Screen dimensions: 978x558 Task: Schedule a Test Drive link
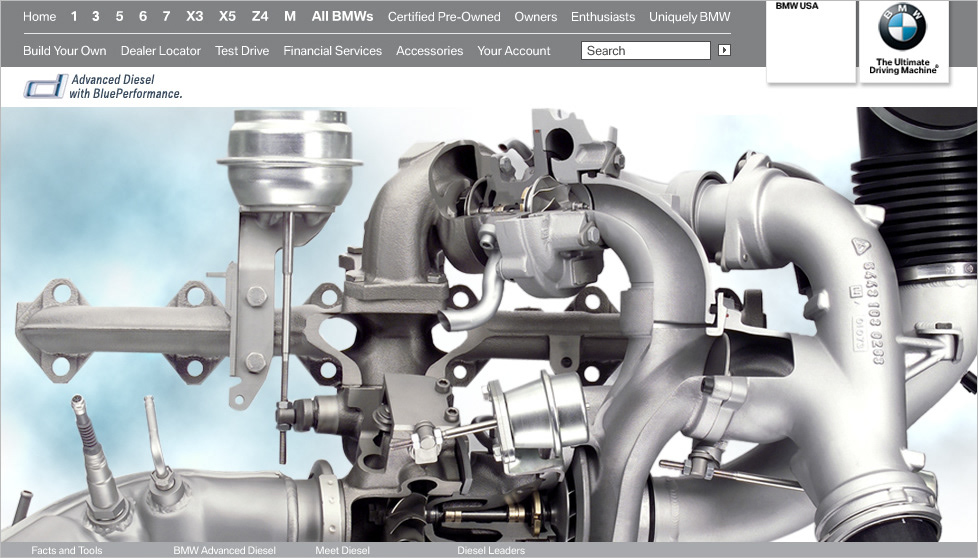[x=242, y=51]
